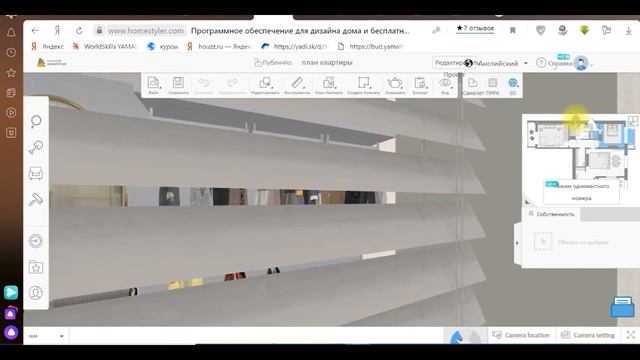640x360 pixels.
Task: Switch to the 2D plane view
Action: pos(472,85)
